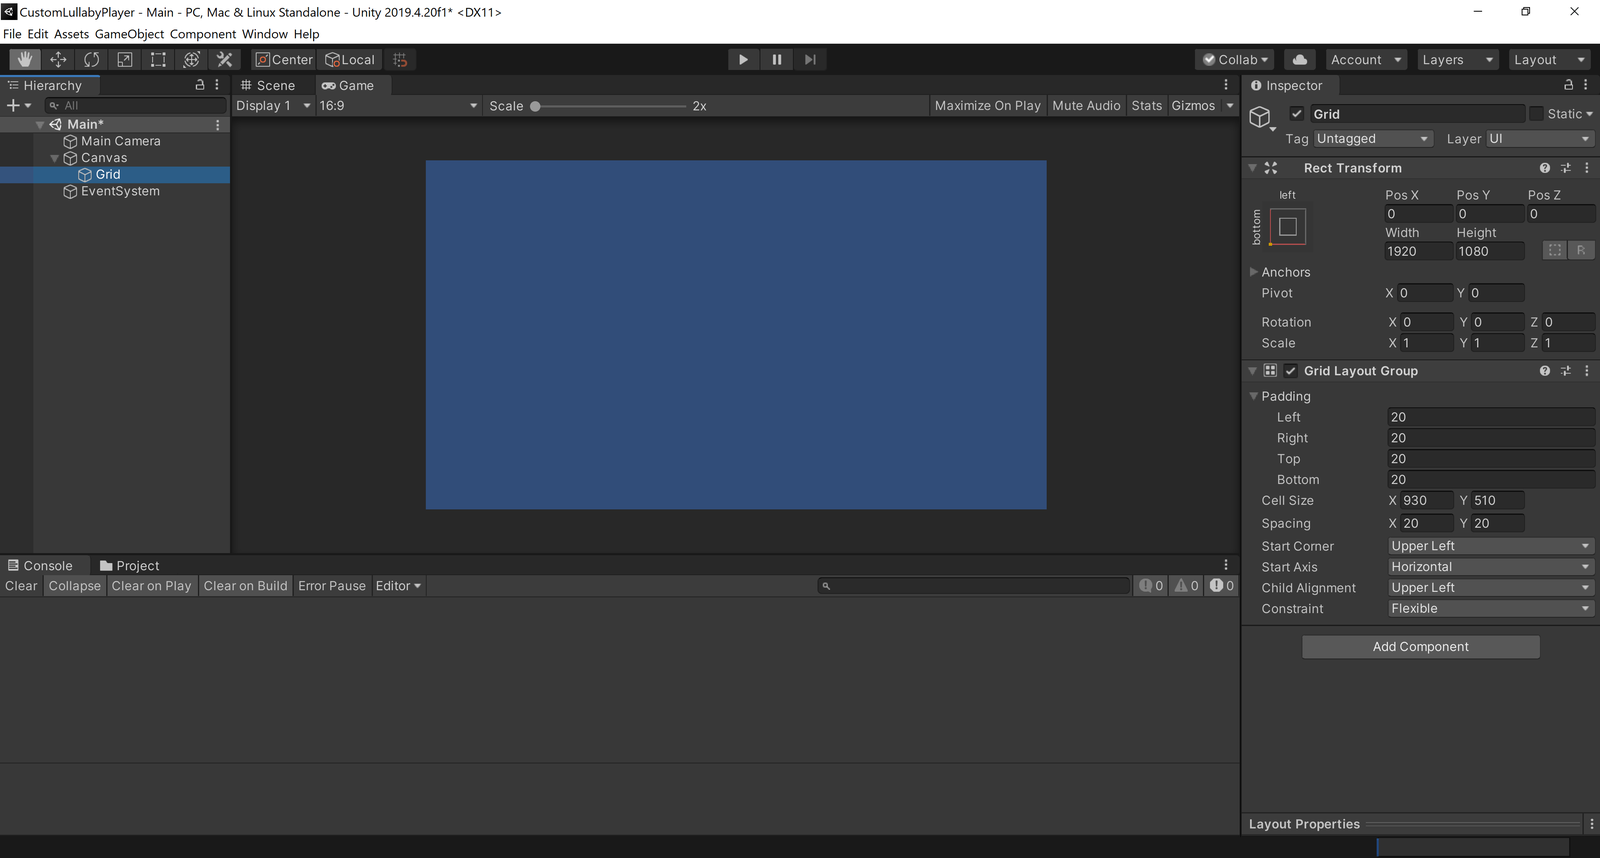
Task: Select the Rotate tool
Action: (x=91, y=60)
